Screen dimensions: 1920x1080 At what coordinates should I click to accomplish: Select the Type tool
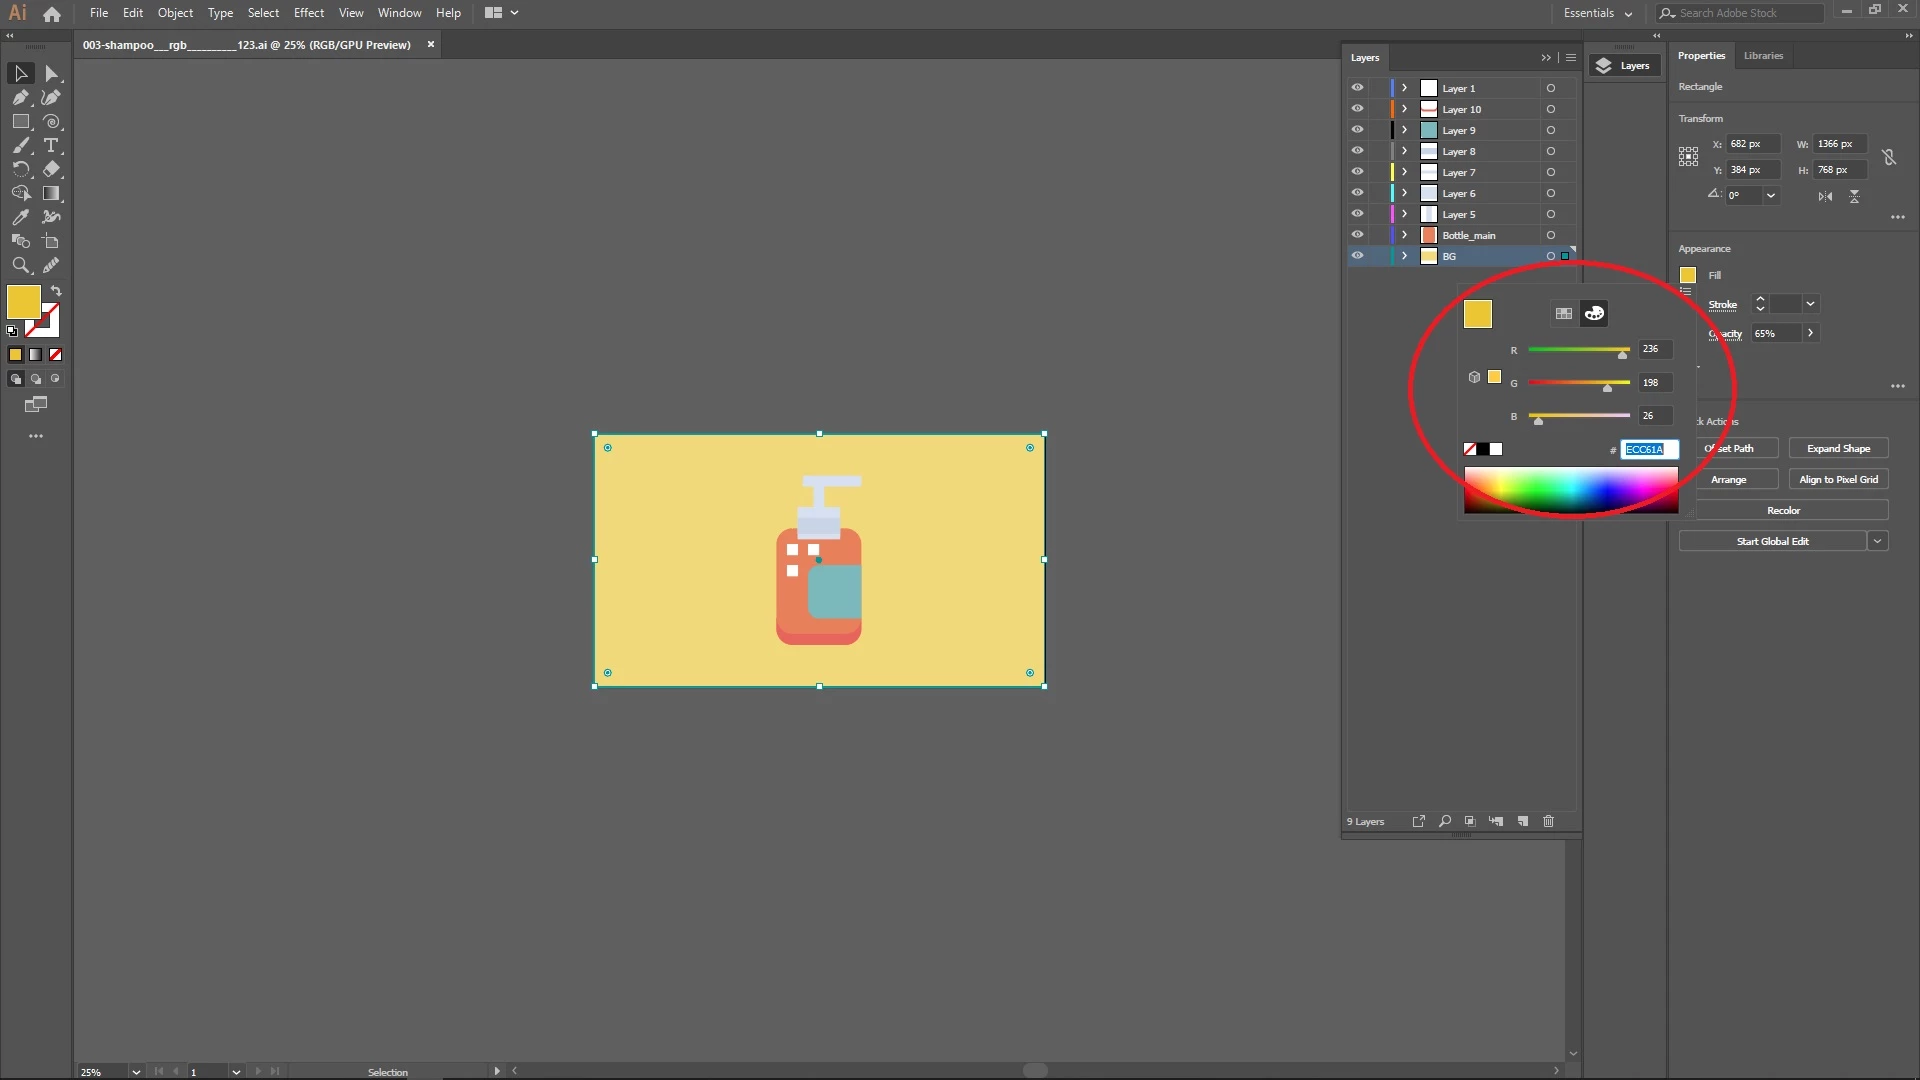coord(52,146)
